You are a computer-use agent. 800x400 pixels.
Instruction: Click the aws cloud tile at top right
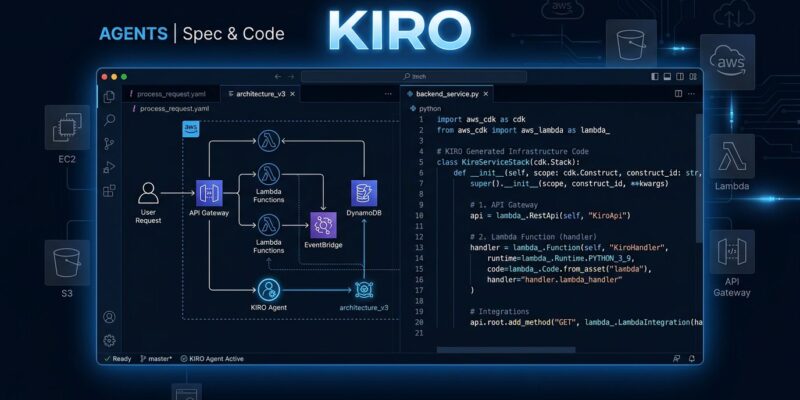[x=728, y=62]
